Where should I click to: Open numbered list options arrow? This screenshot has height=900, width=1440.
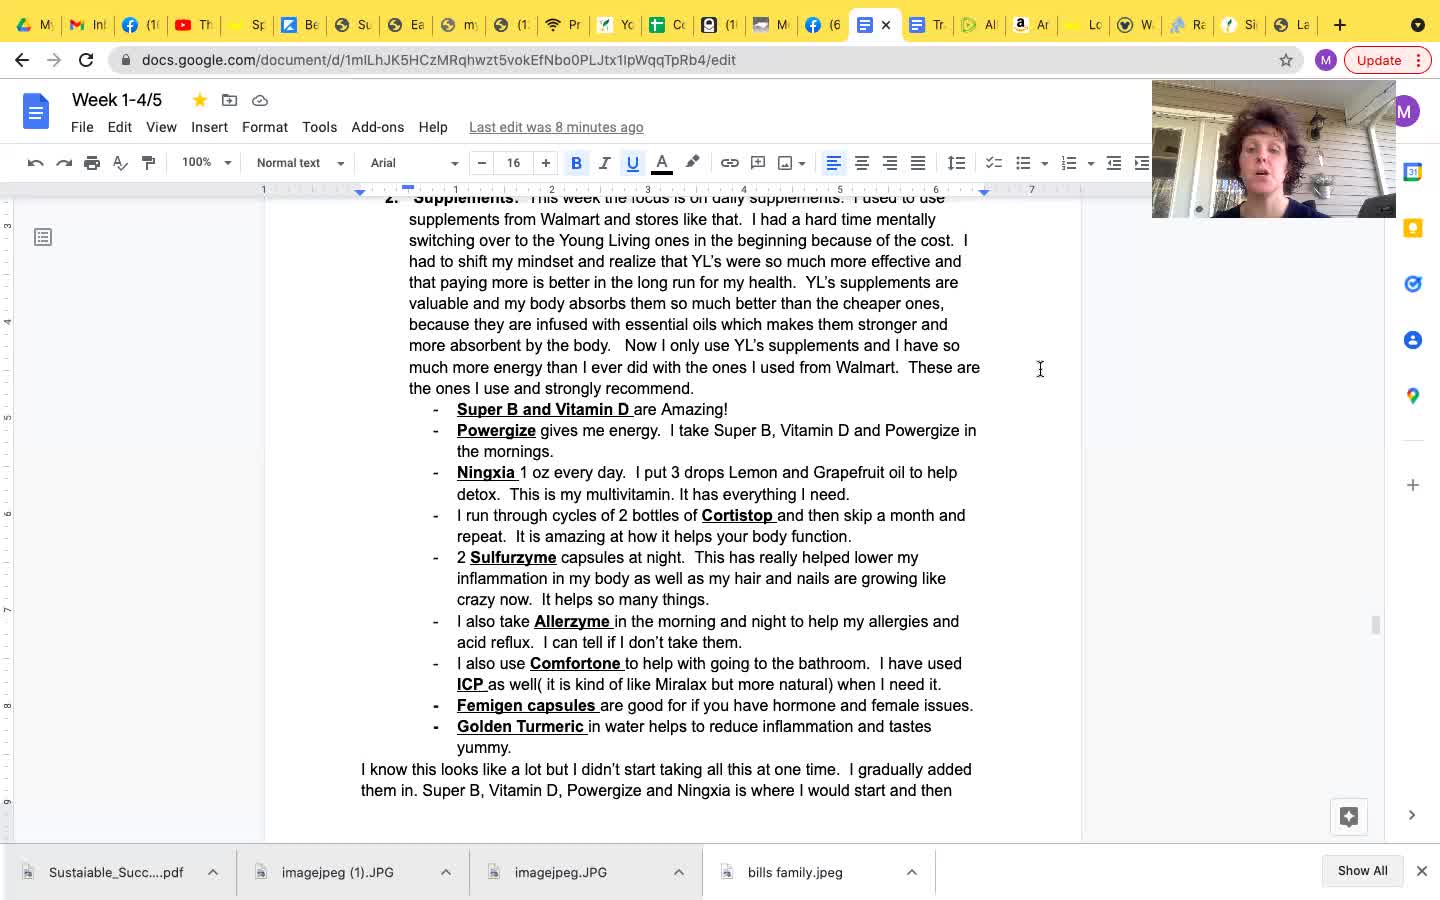coord(1090,164)
